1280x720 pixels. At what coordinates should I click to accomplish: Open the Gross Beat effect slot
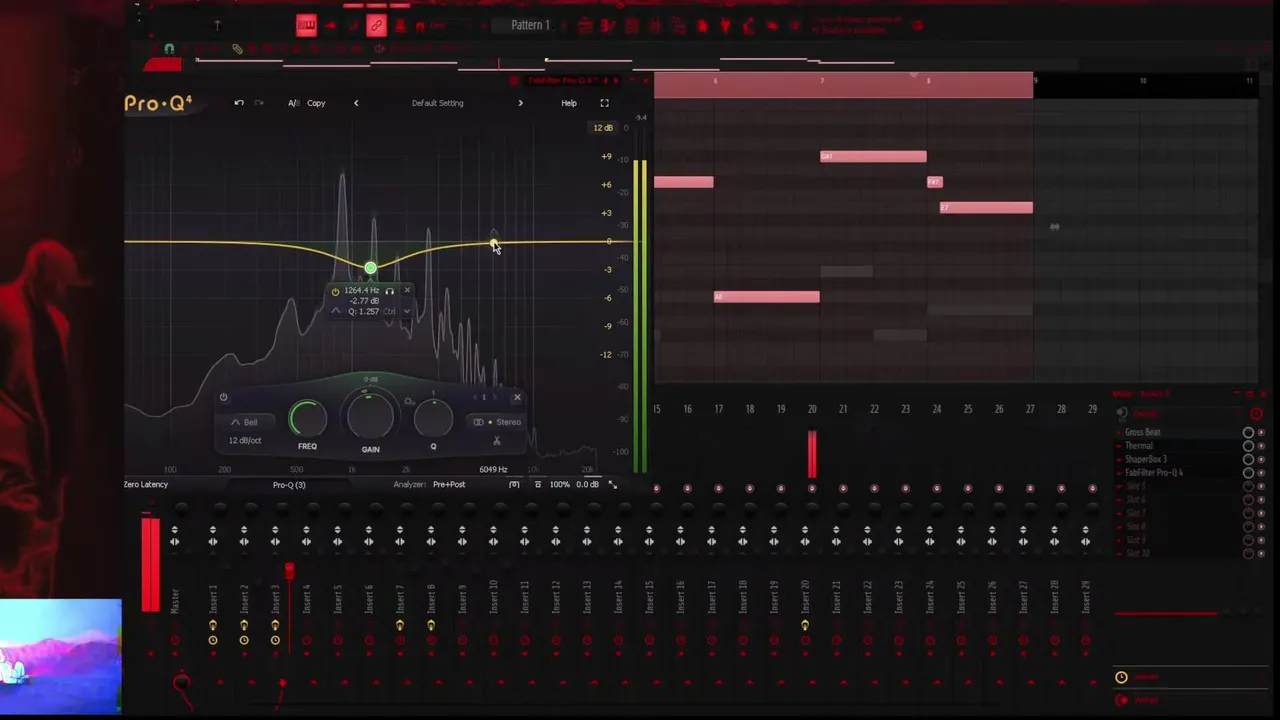[x=1143, y=433]
